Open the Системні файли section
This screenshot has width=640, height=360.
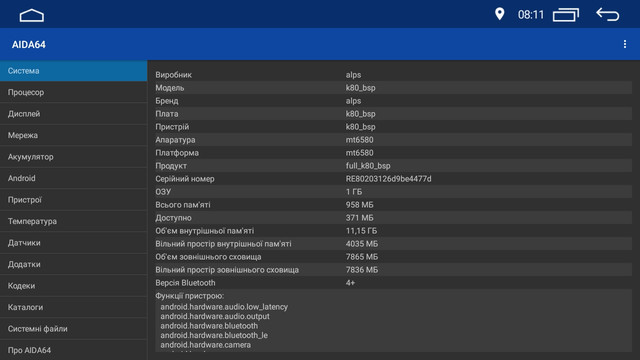click(x=73, y=329)
